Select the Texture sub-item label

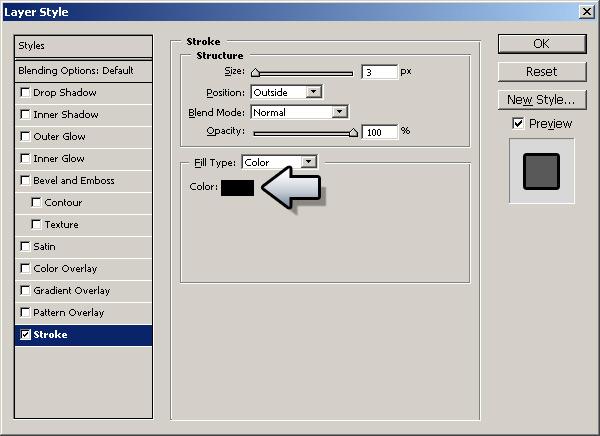point(62,225)
